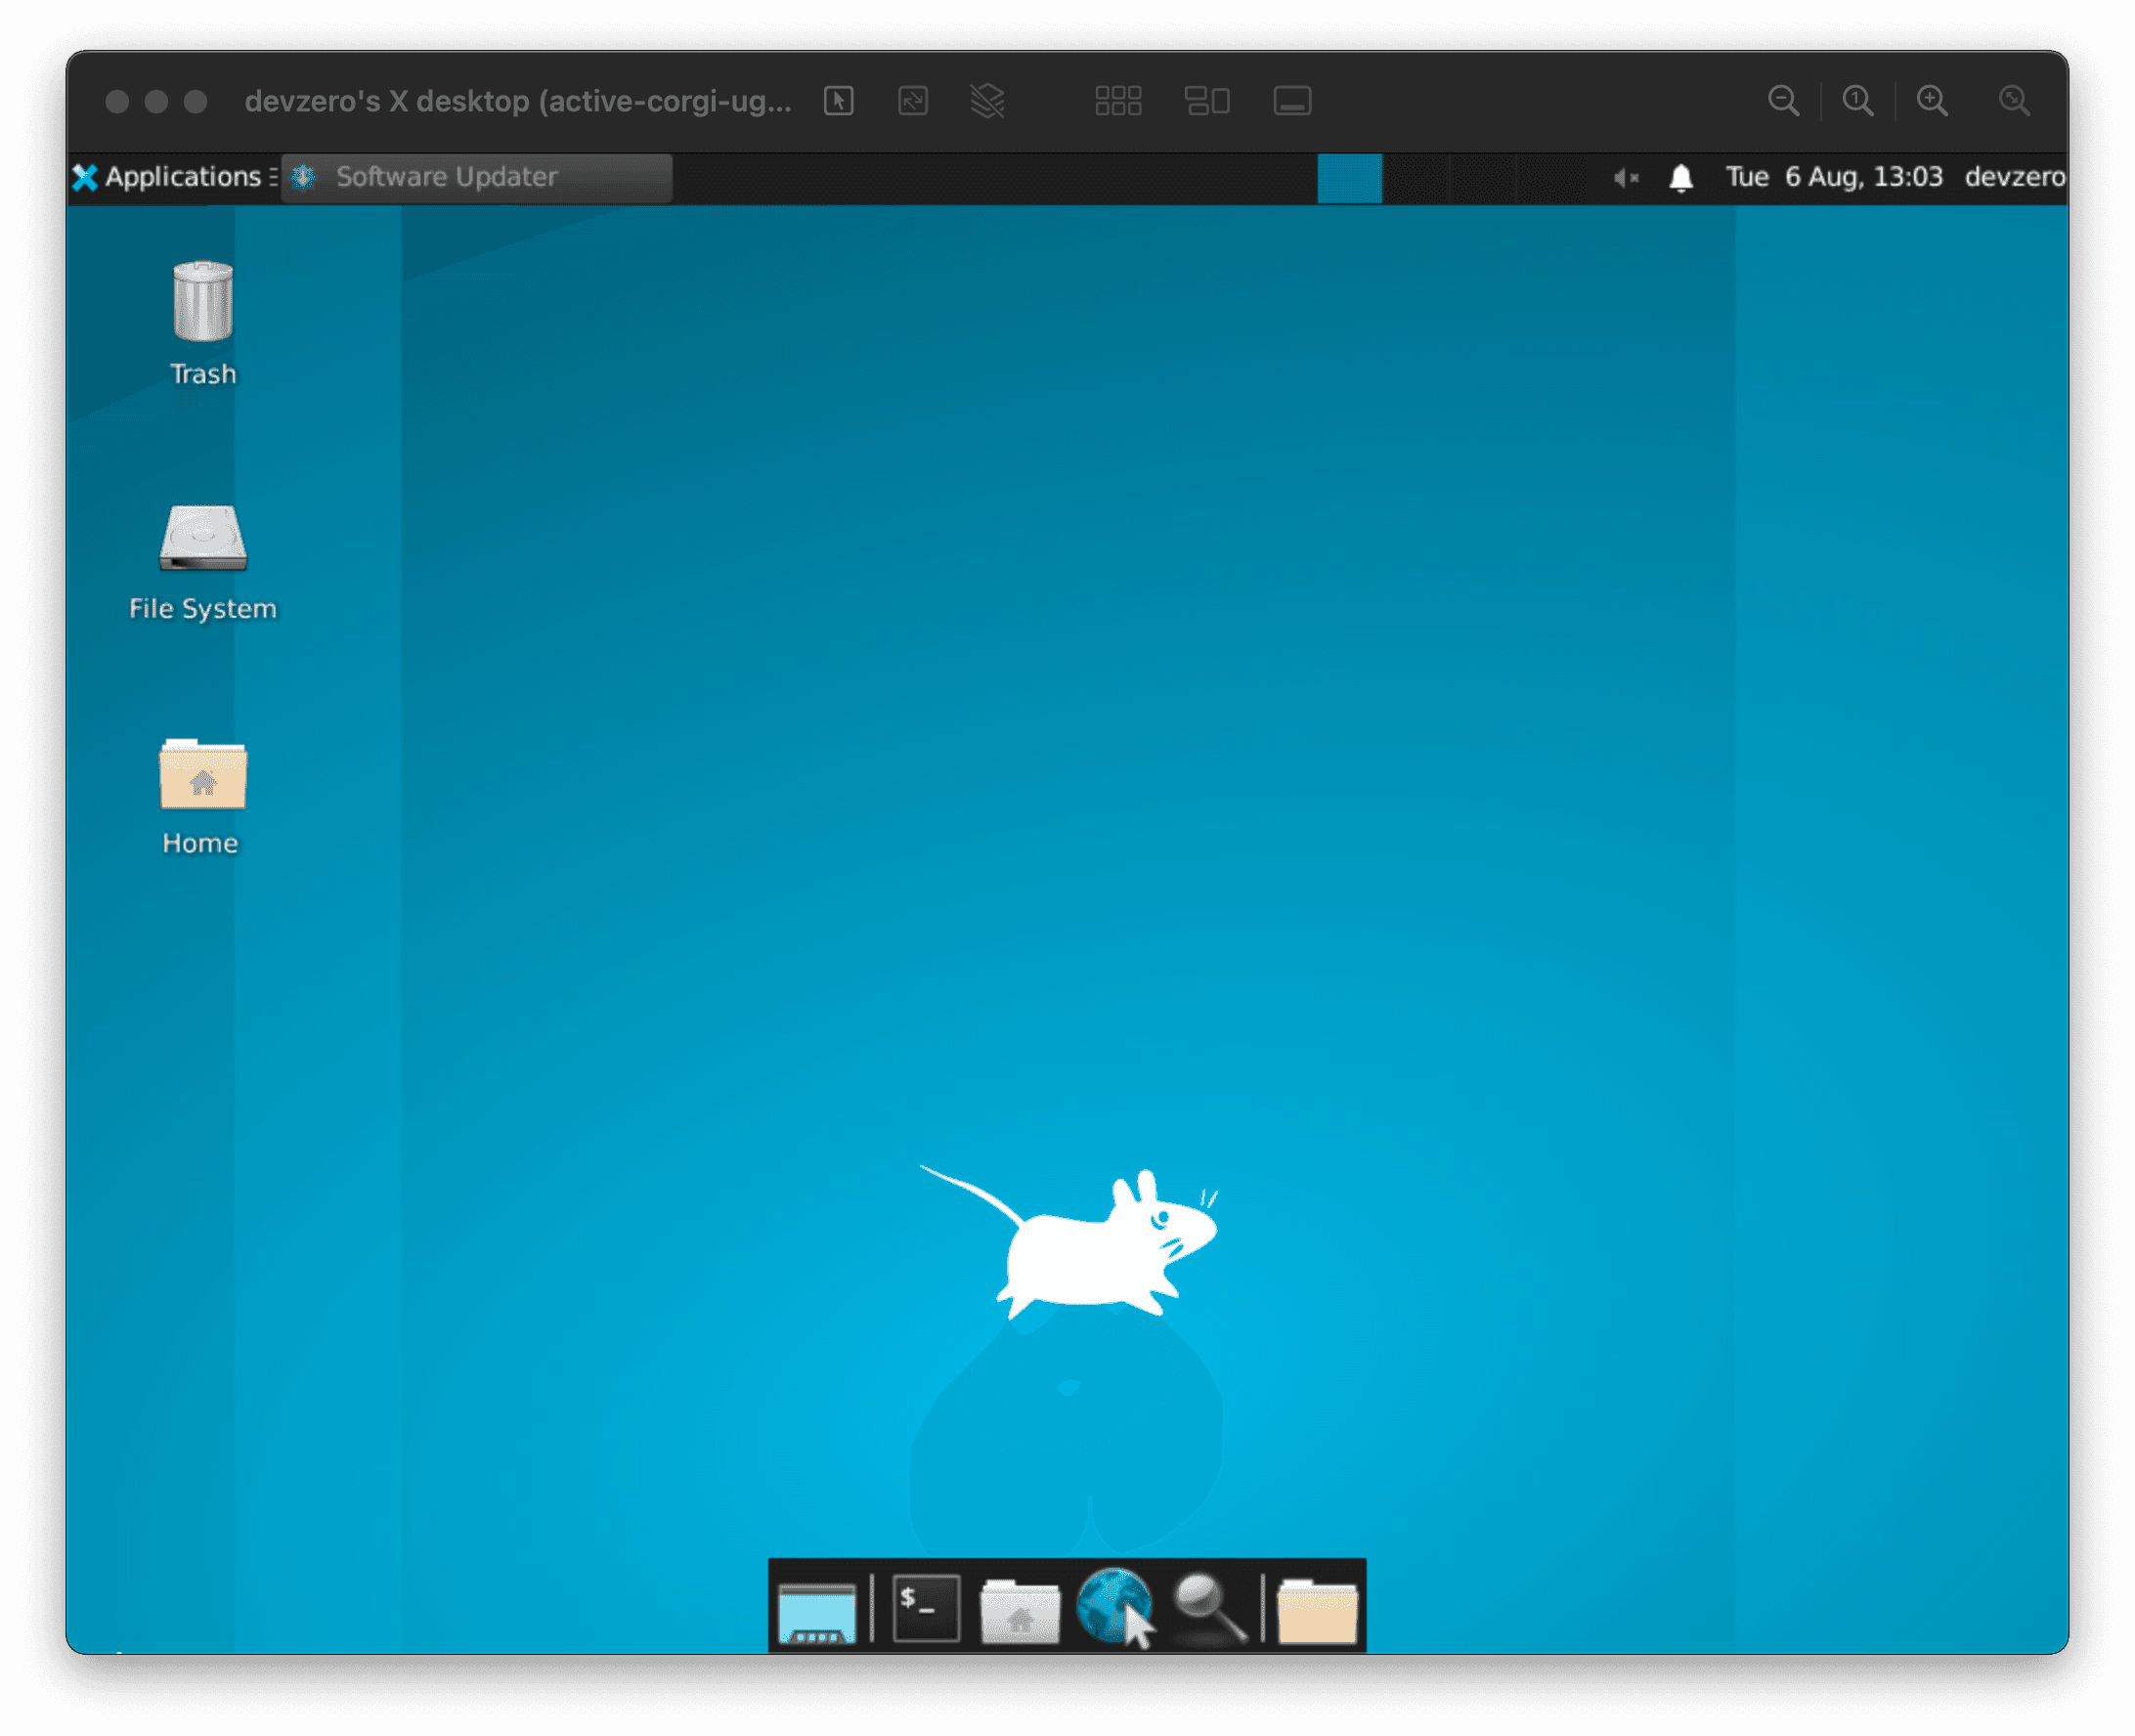This screenshot has height=1736, width=2135.
Task: Launch the Web Browser globe icon
Action: [x=1115, y=1607]
